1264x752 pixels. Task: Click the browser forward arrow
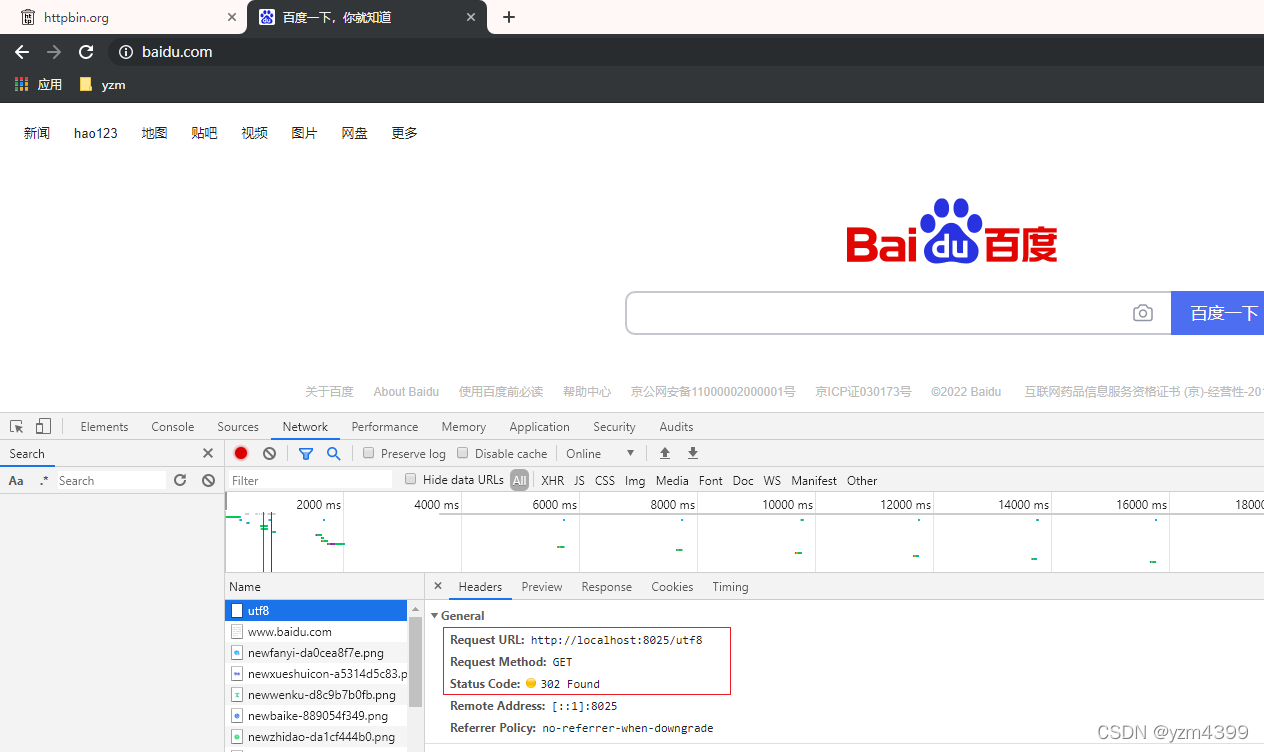(54, 52)
